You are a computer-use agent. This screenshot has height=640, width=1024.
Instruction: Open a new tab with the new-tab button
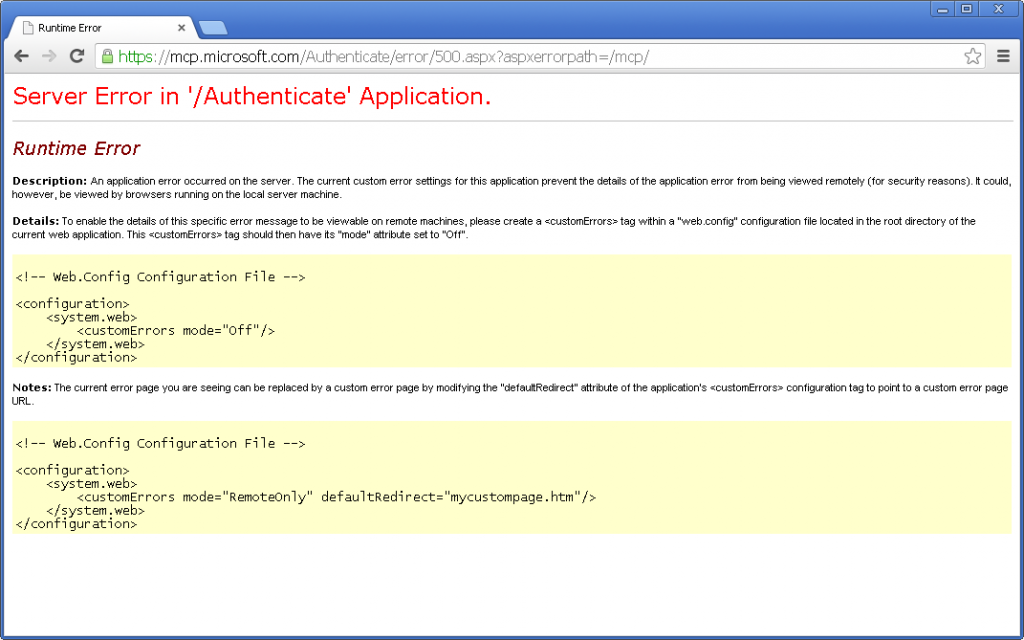(x=212, y=28)
